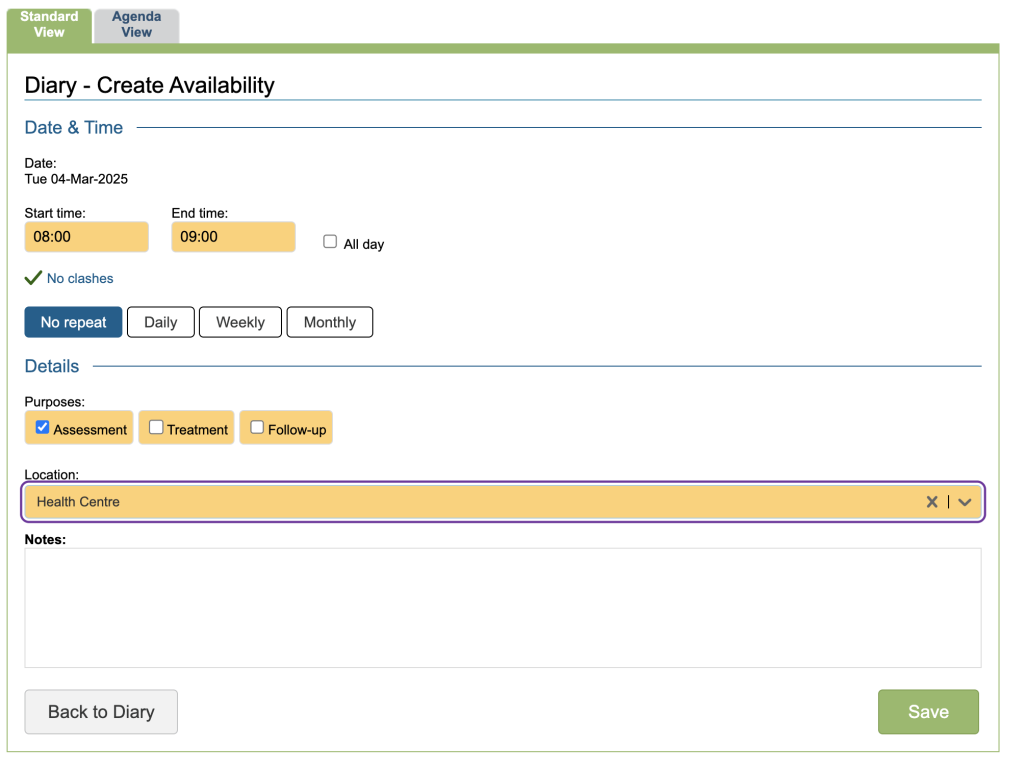This screenshot has height=768, width=1024.
Task: Clear the Health Centre location selection
Action: point(931,502)
